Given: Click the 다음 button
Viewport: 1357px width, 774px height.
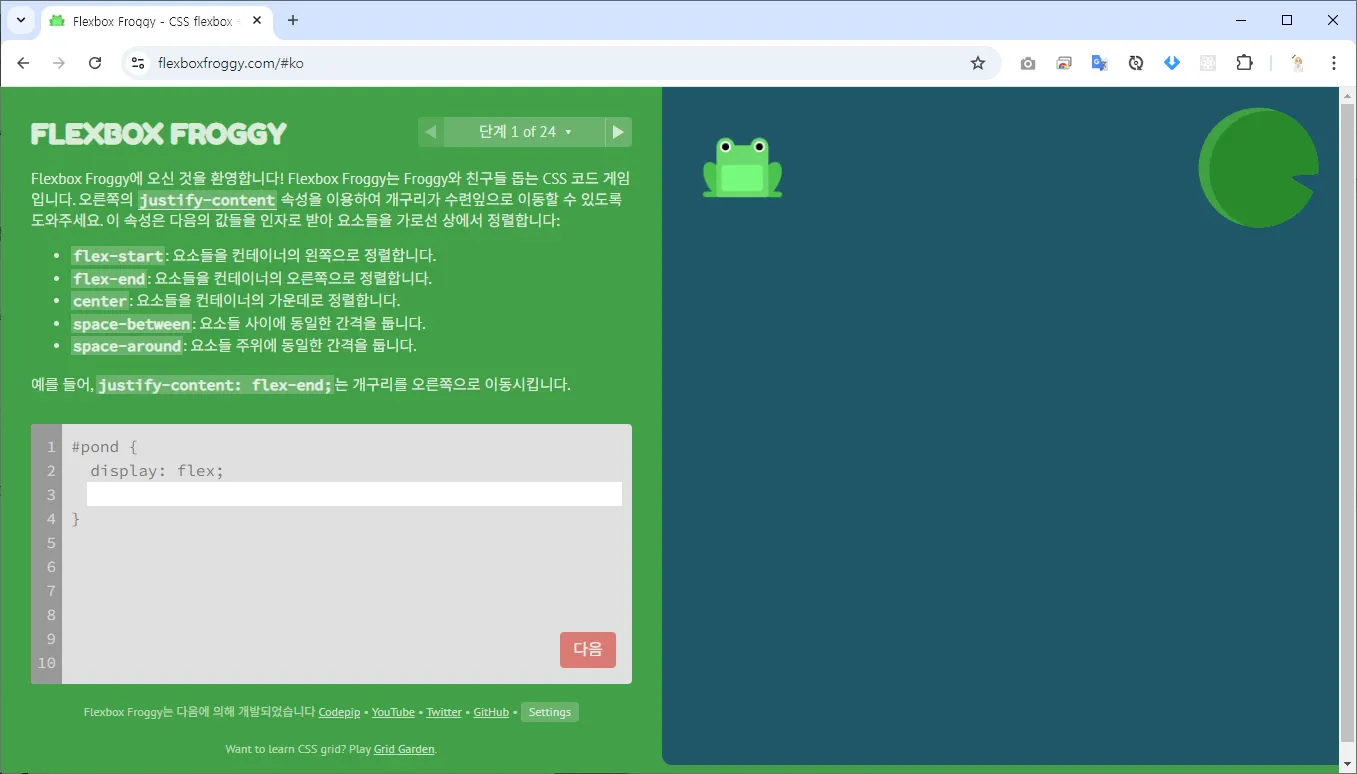Looking at the screenshot, I should click(588, 649).
